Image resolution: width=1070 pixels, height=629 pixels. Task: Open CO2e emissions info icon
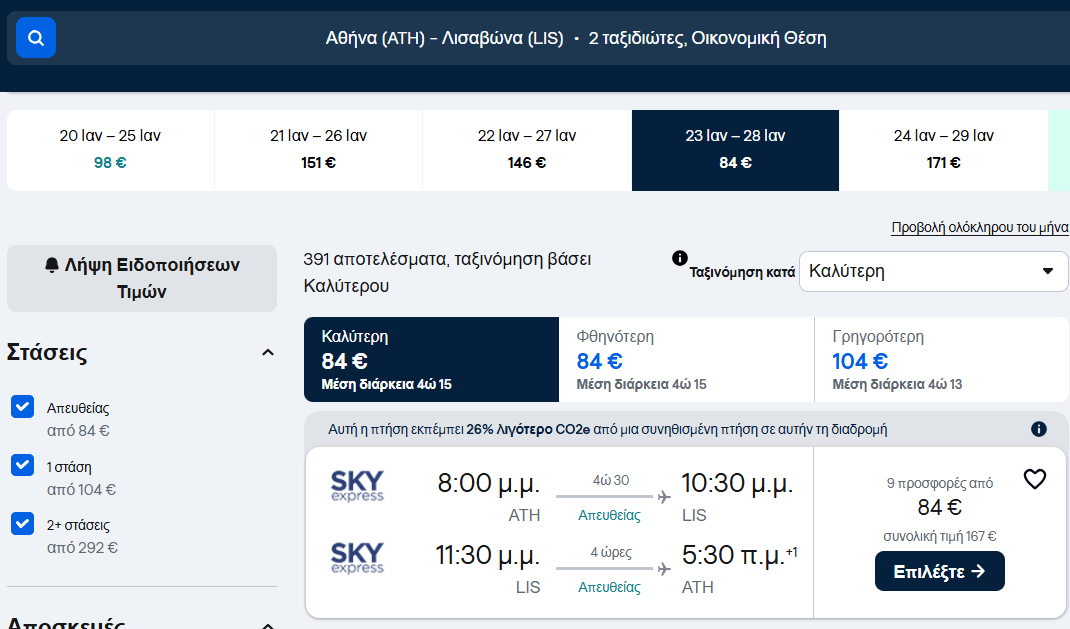pyautogui.click(x=1039, y=429)
